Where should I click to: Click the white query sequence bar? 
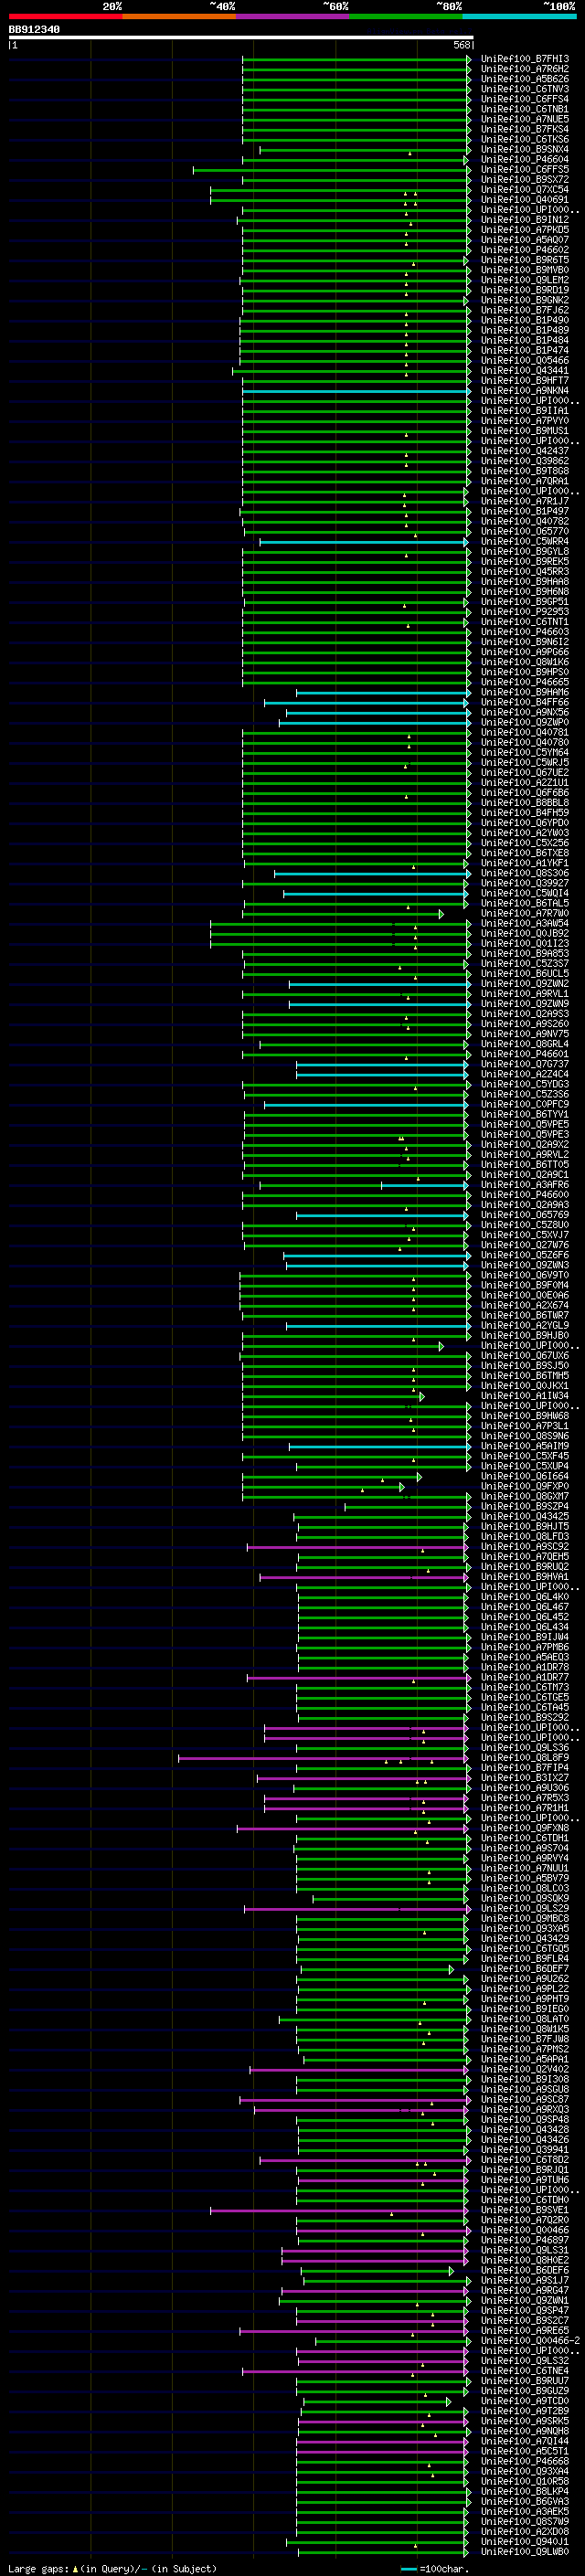click(x=241, y=38)
